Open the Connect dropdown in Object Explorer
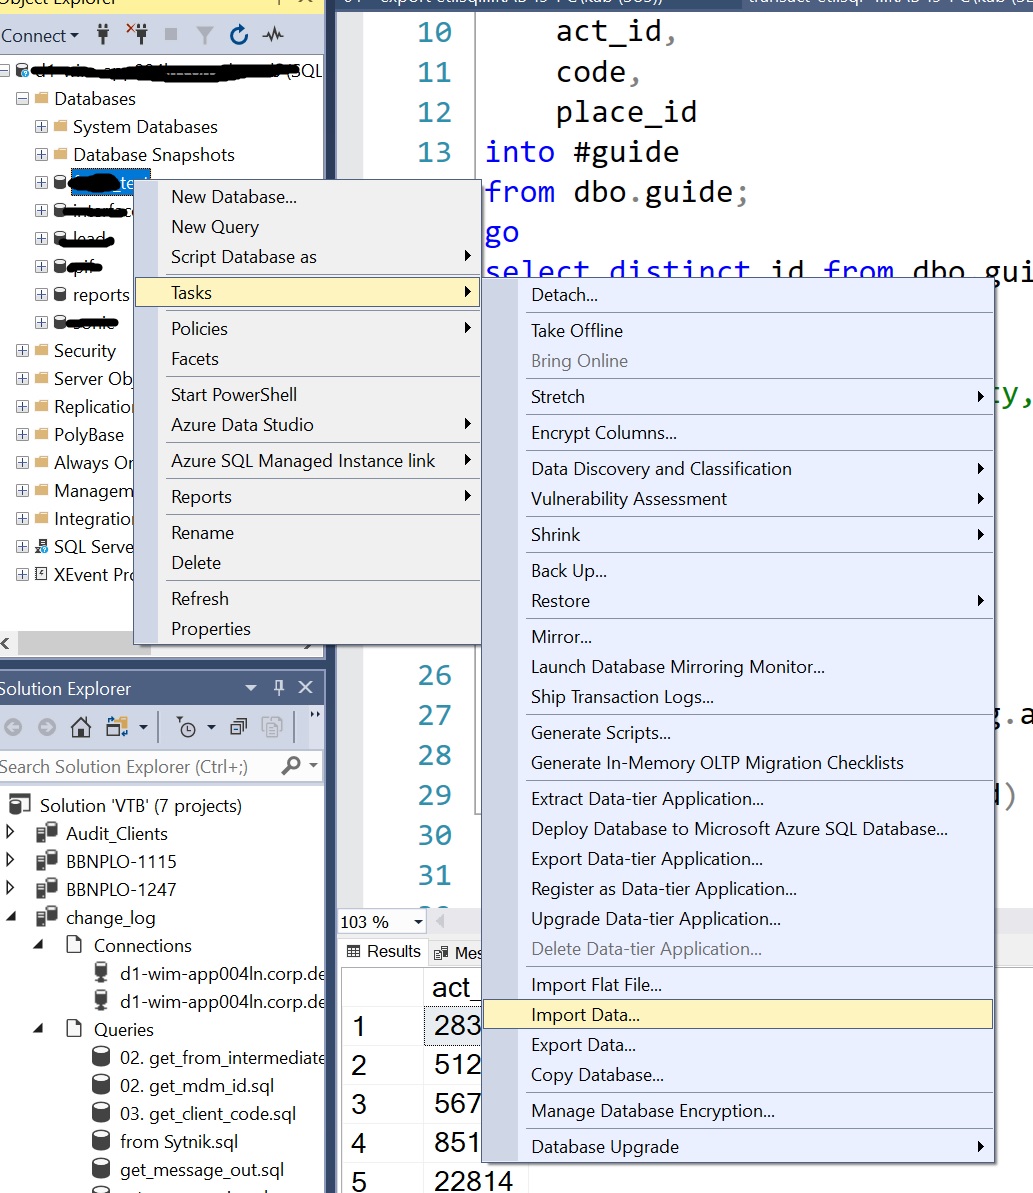This screenshot has height=1193, width=1033. point(40,36)
